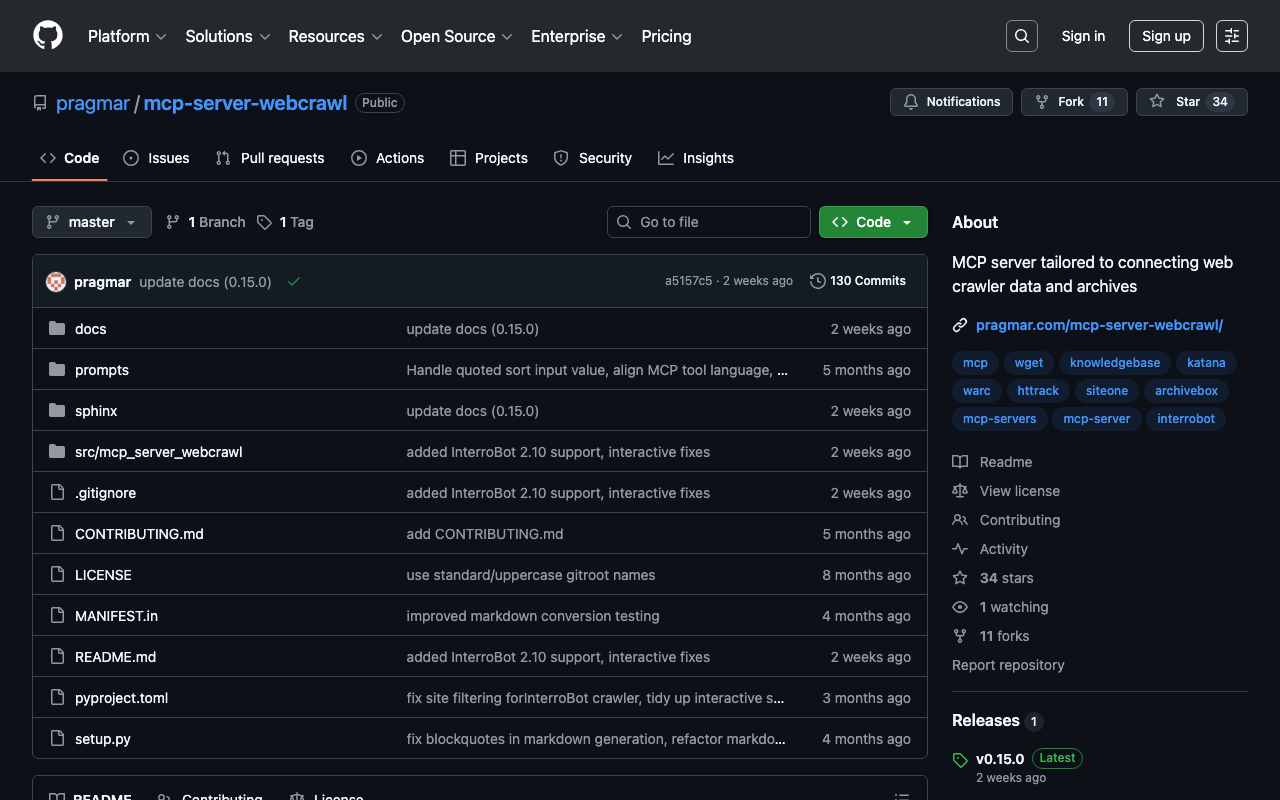Image resolution: width=1280 pixels, height=800 pixels.
Task: Expand green Code dropdown button
Action: 873,222
